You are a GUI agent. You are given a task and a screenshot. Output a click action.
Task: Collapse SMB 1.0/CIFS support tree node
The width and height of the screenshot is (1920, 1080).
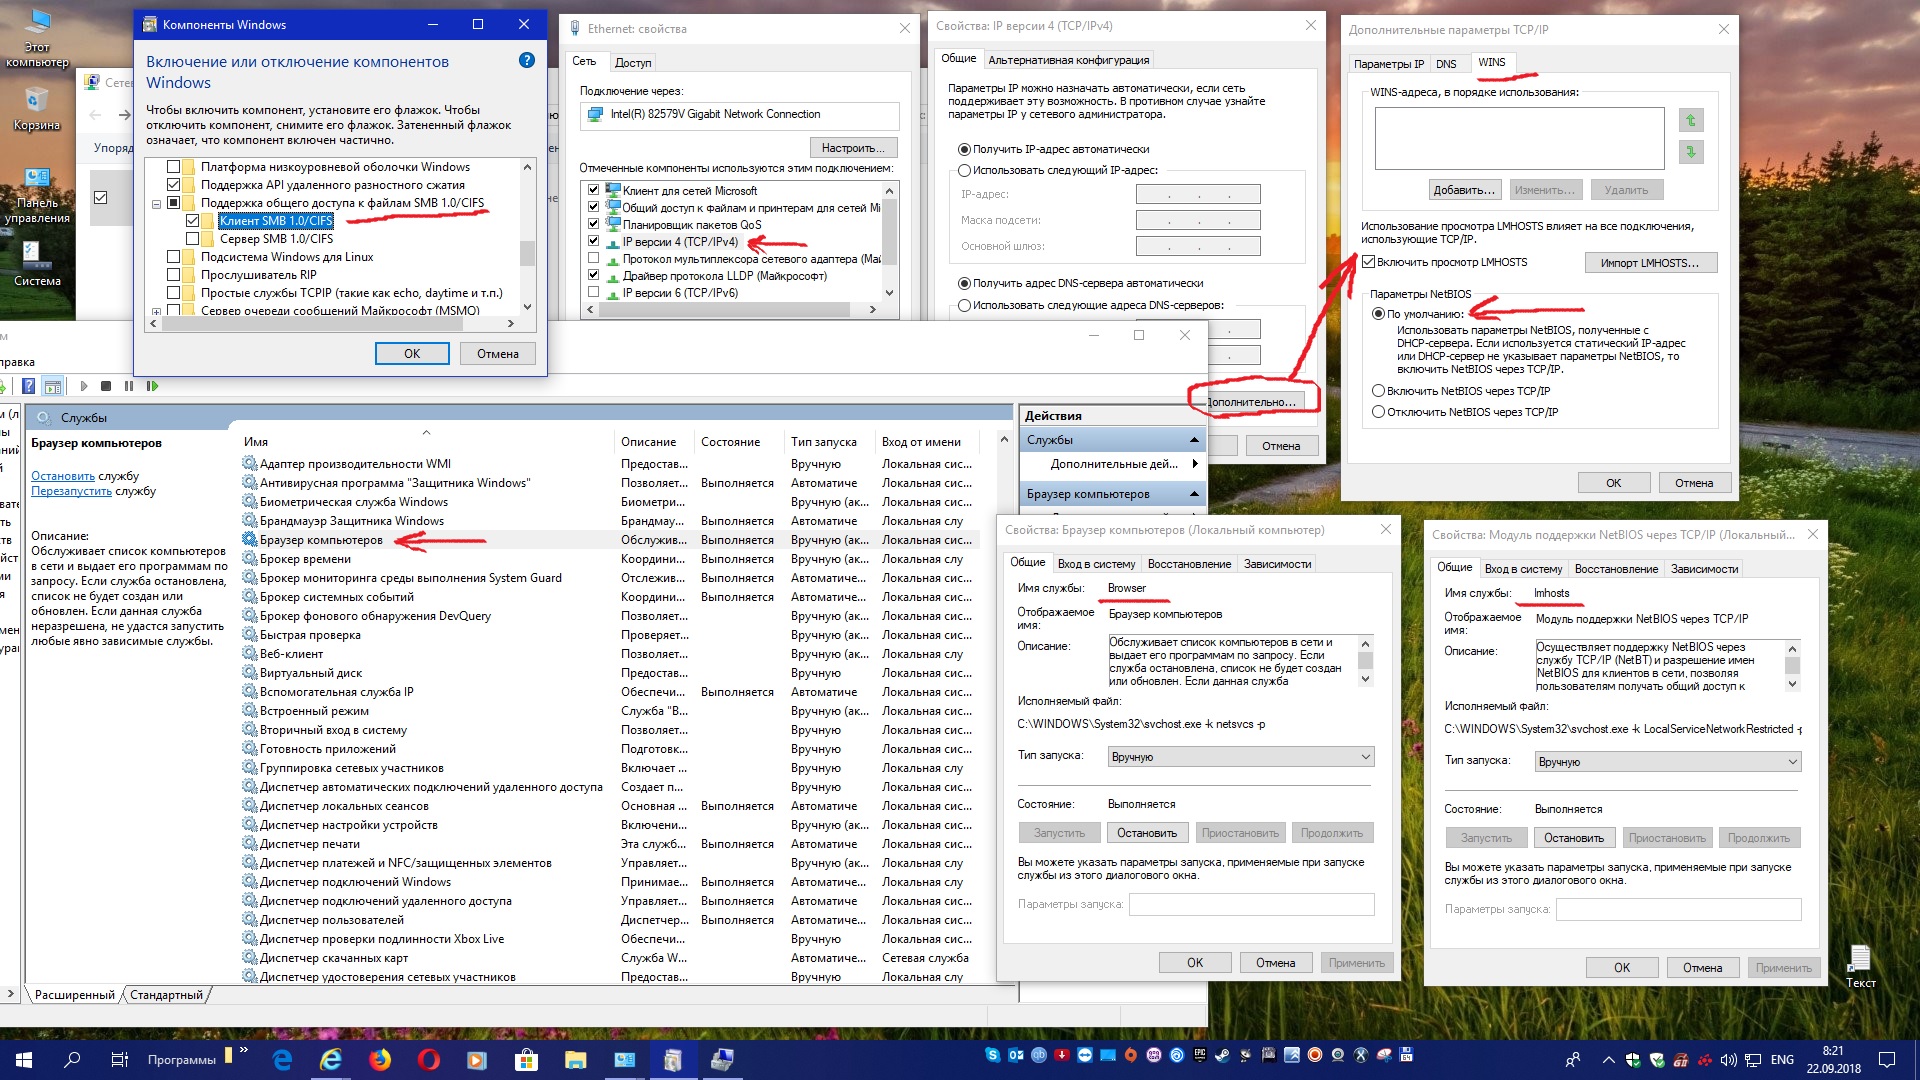click(156, 204)
